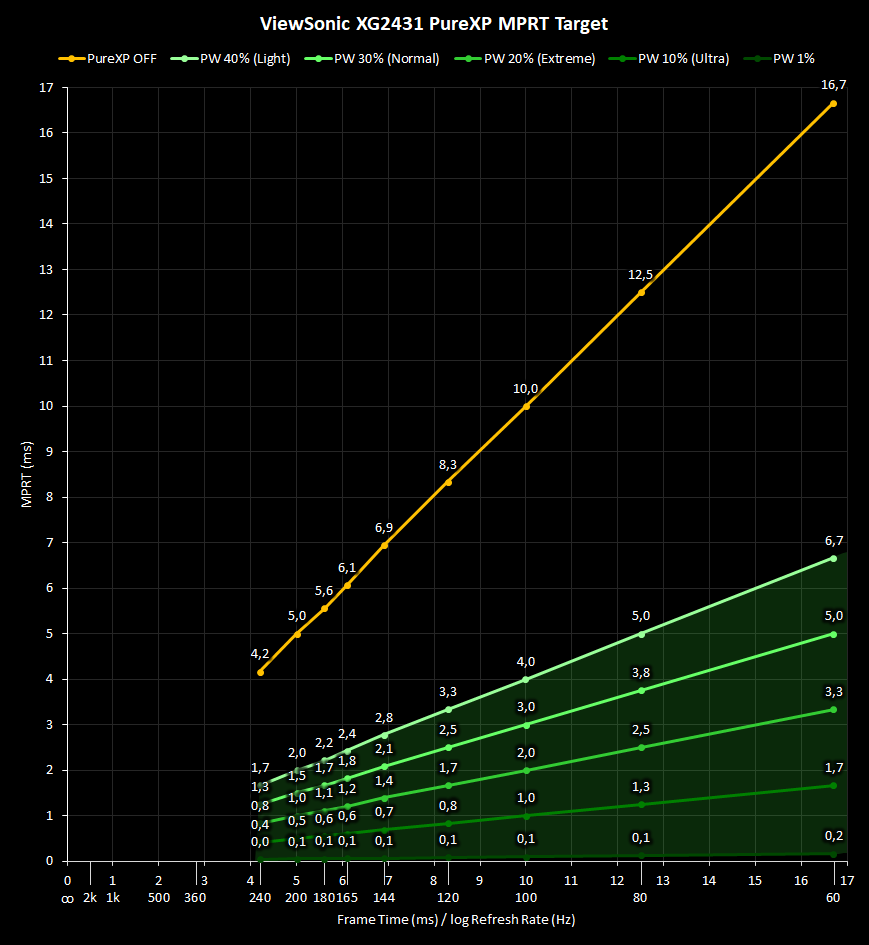The image size is (869, 945).
Task: Click the 10,0 orange data point at 100 Hz
Action: pyautogui.click(x=526, y=406)
